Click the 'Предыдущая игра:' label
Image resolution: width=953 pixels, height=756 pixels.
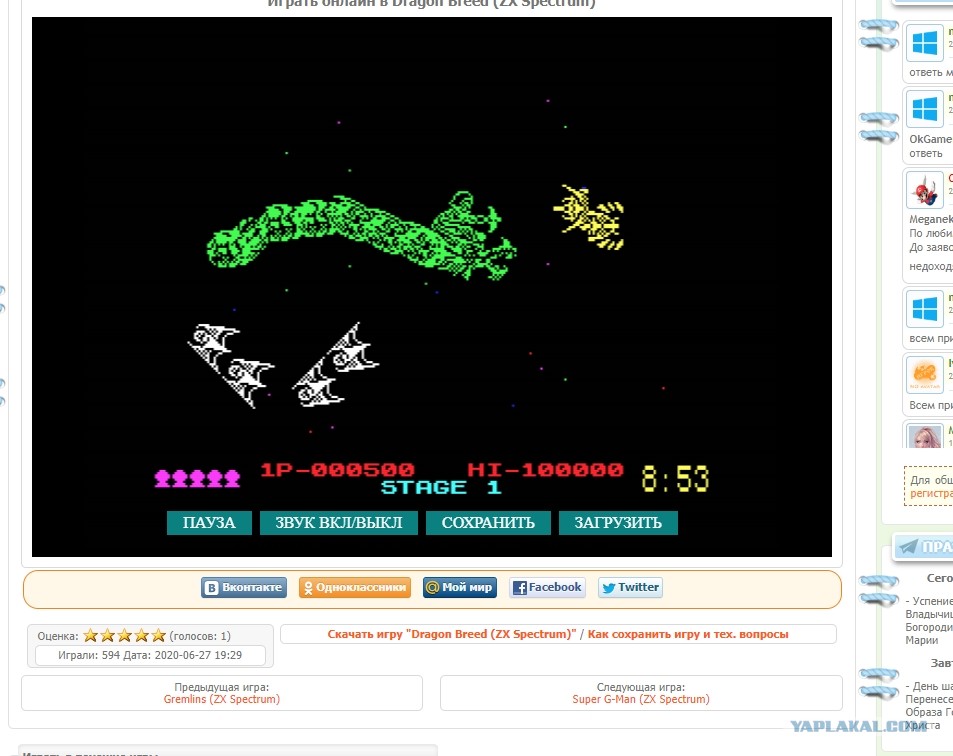(222, 687)
